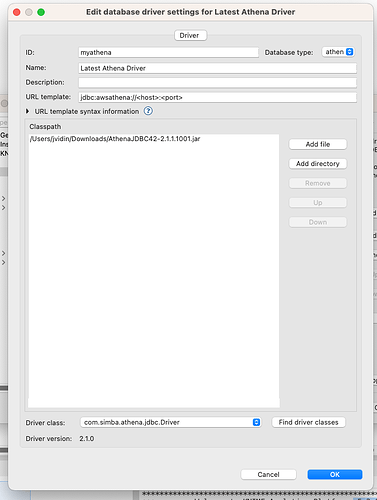Close the dialog with the red button
Screen dimensions: 377x500
pyautogui.click(x=16, y=12)
